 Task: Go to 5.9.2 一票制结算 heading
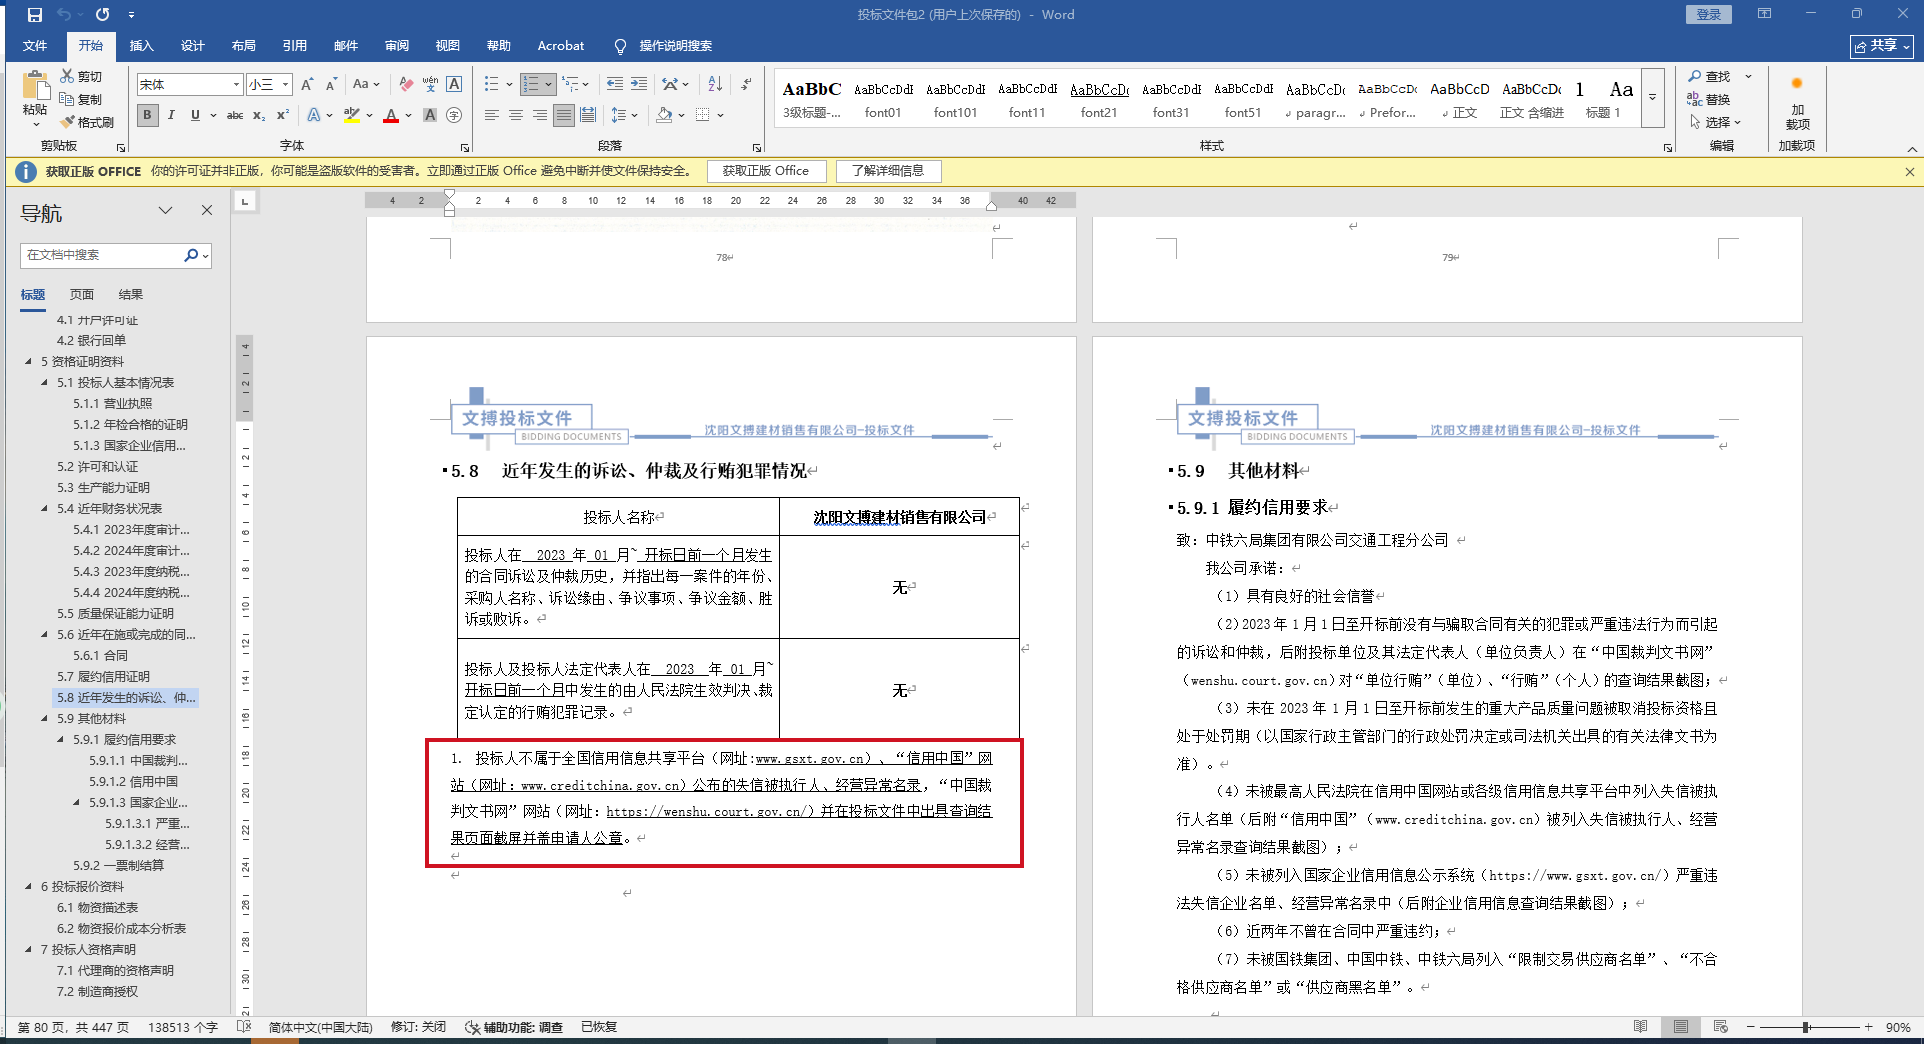(x=118, y=865)
